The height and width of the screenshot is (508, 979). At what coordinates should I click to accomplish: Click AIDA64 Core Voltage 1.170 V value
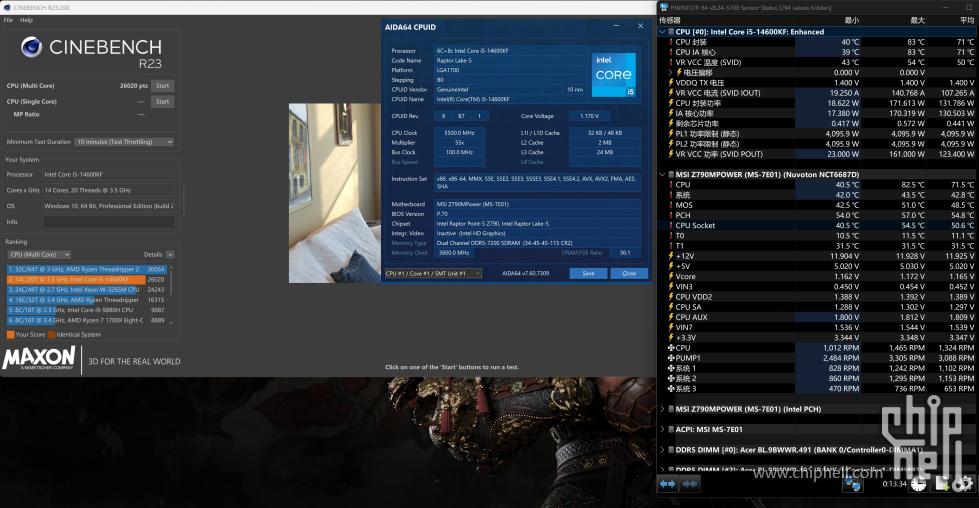click(x=589, y=116)
